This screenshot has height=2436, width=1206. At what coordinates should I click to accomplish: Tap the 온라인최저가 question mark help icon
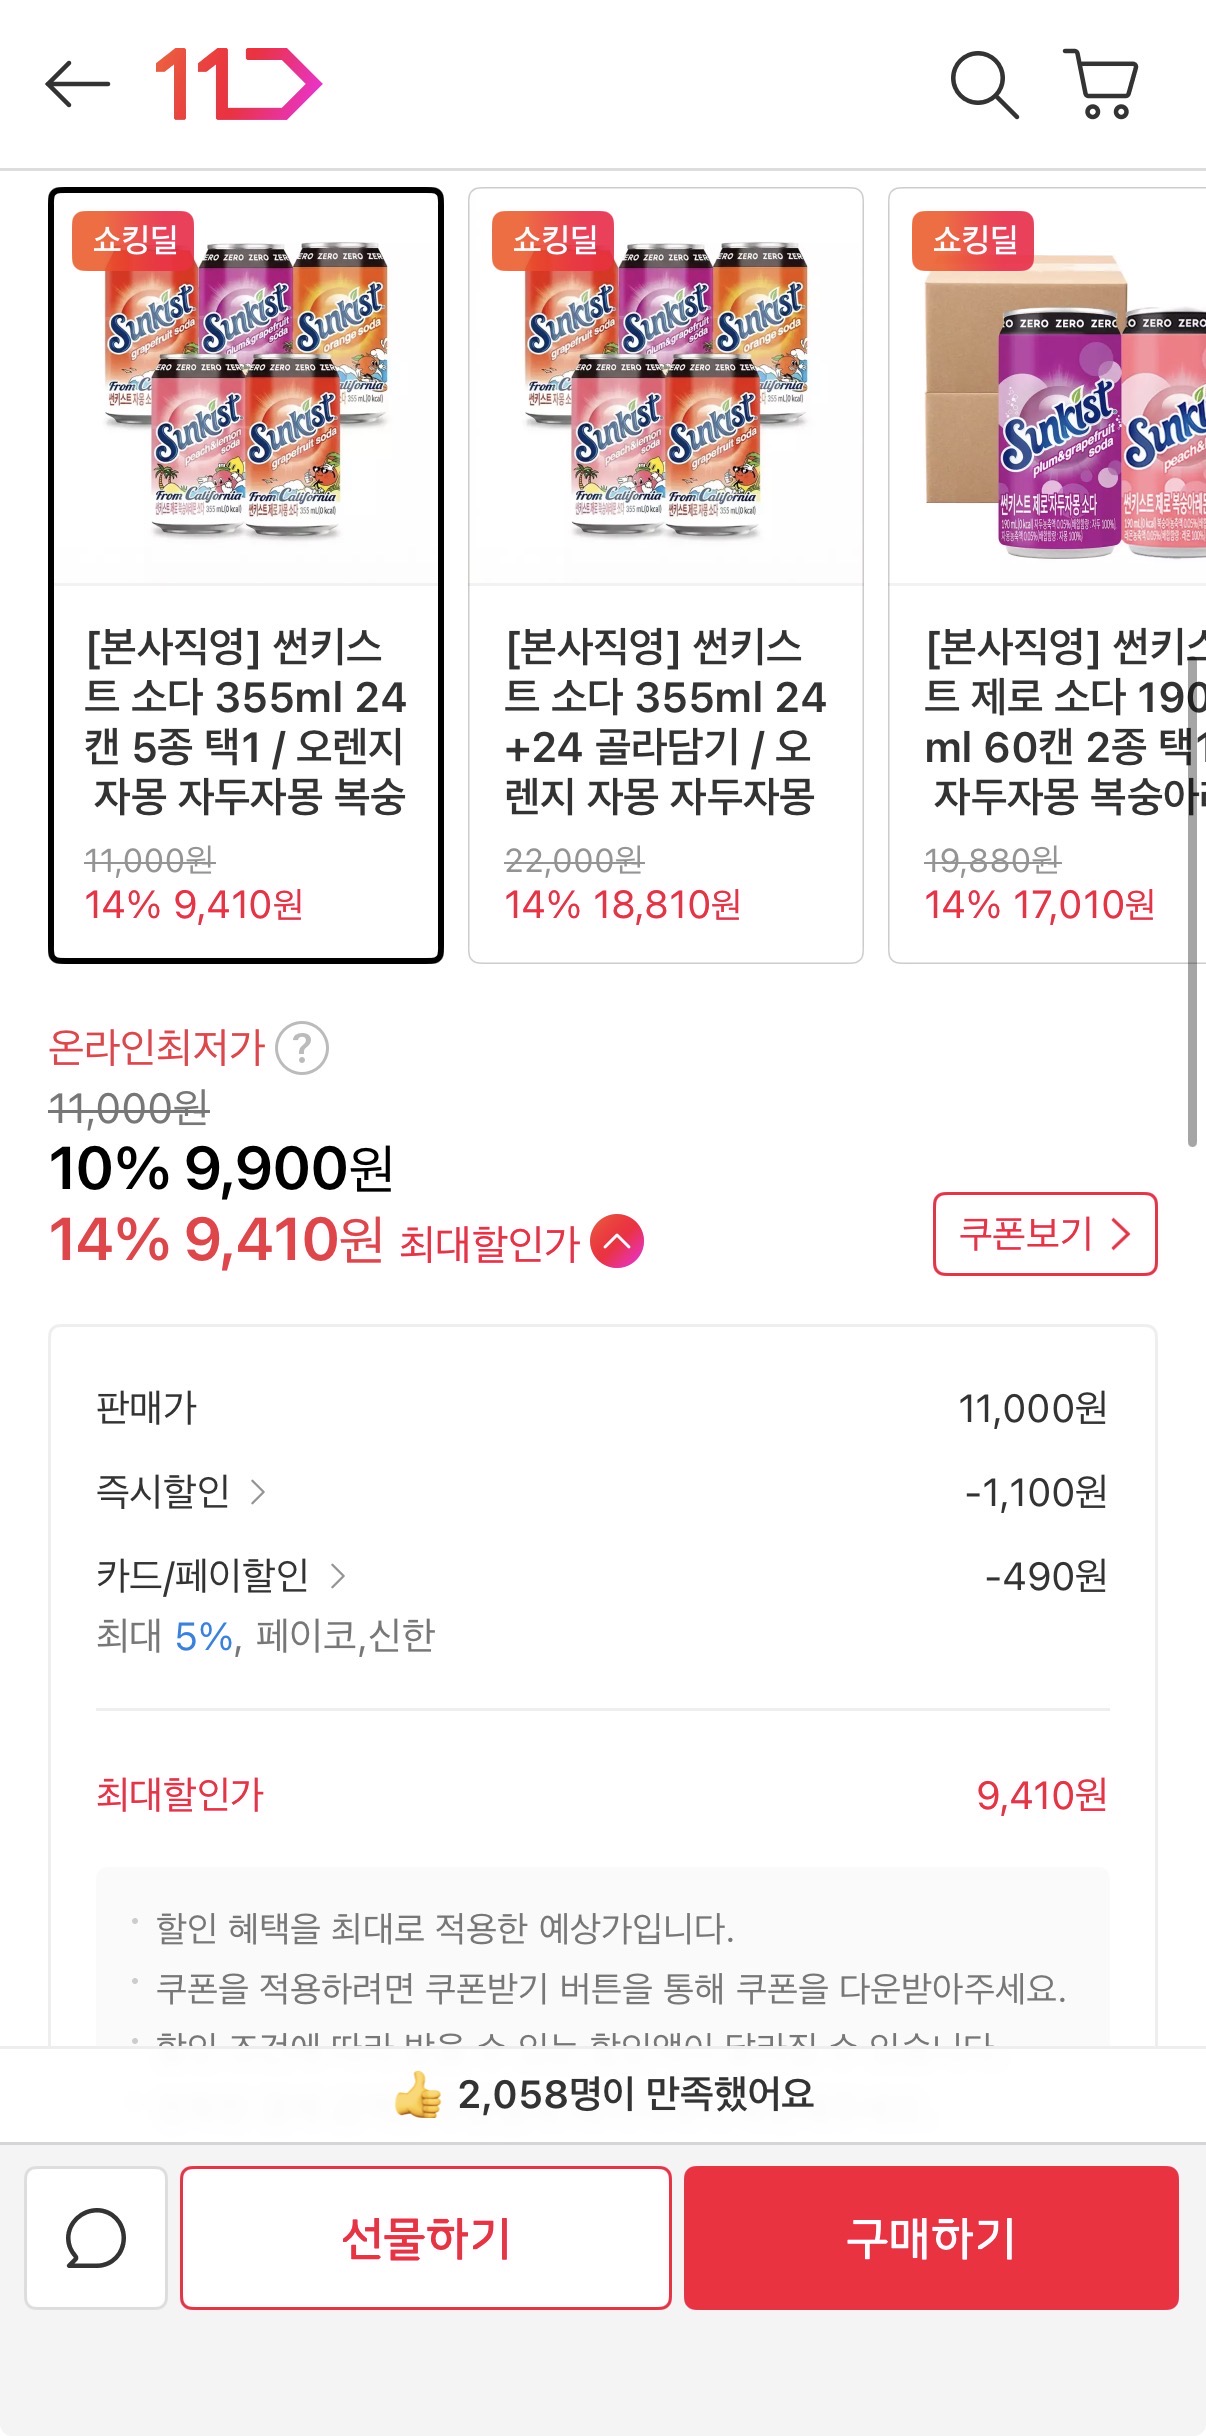click(302, 1048)
